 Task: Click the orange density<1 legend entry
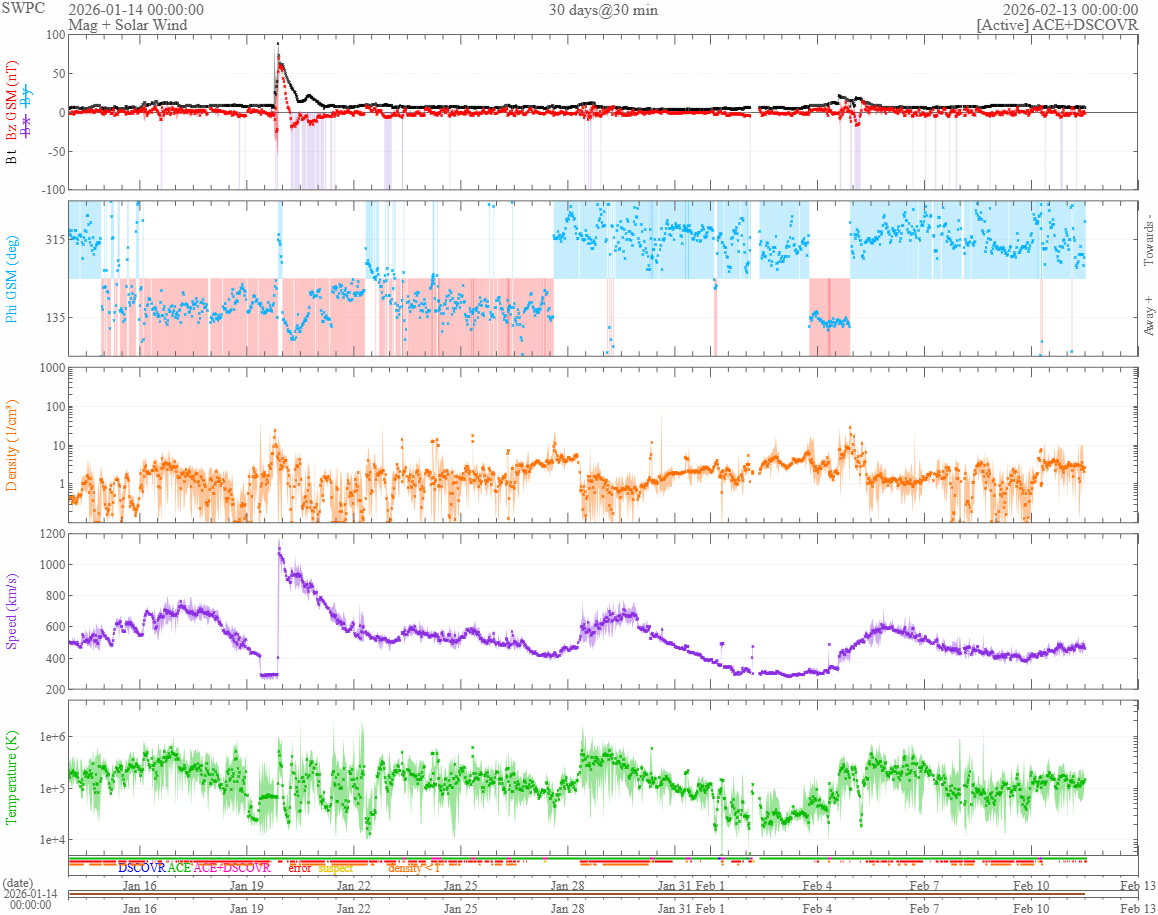(414, 868)
